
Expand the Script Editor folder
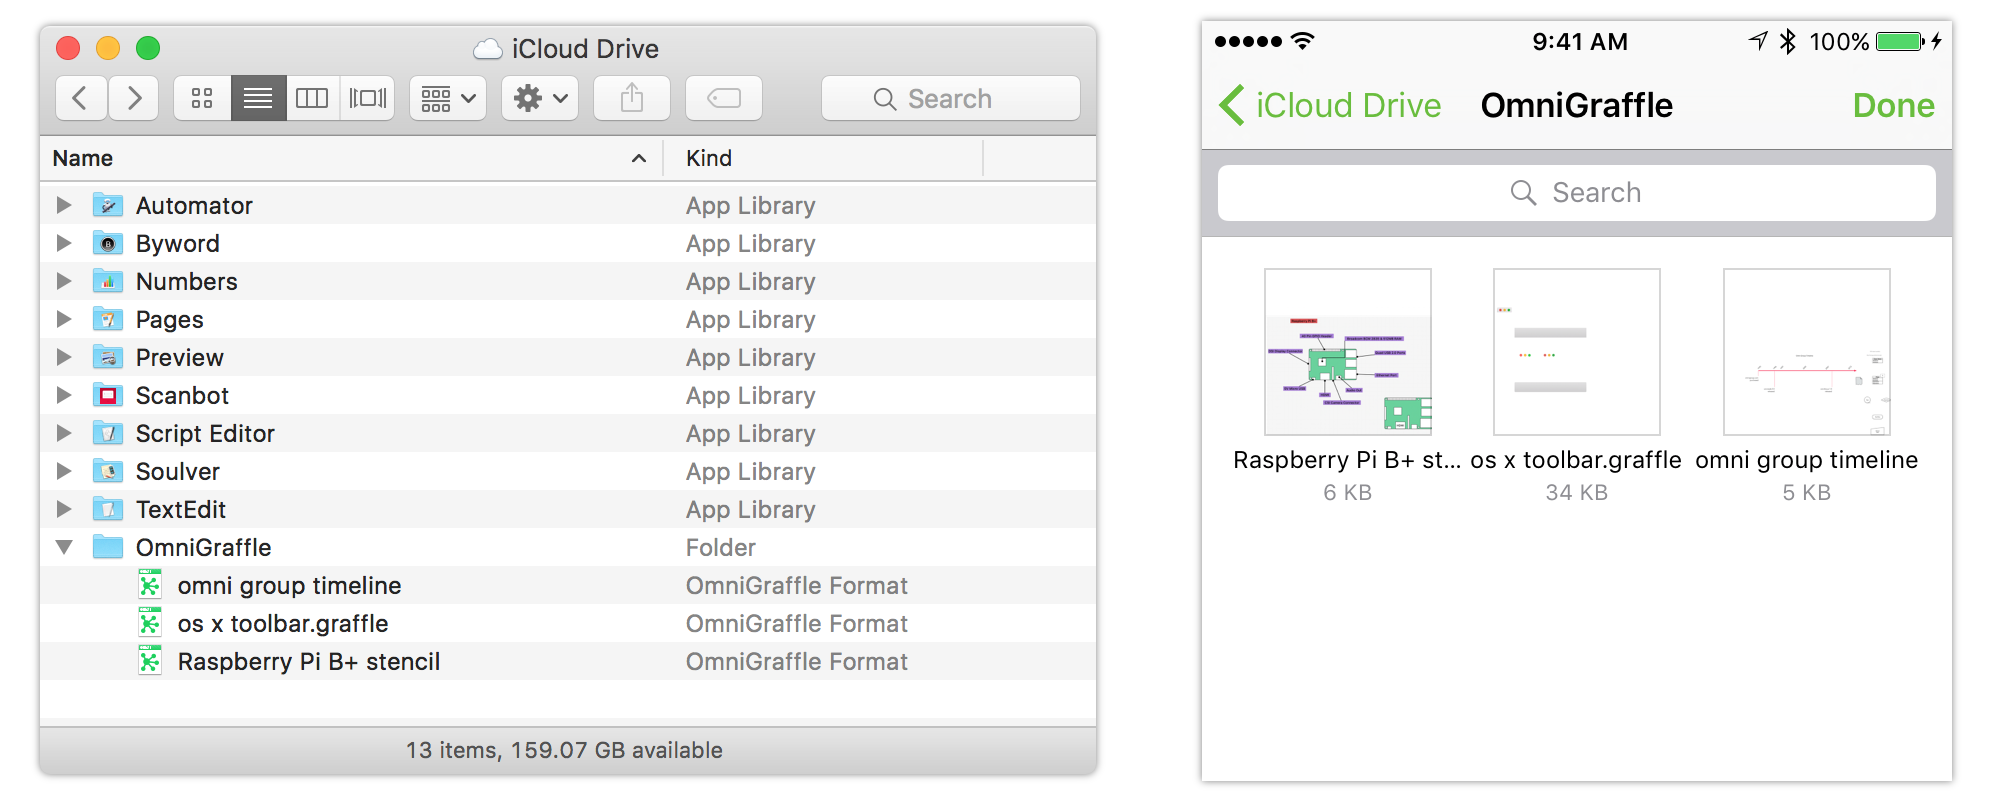pos(64,433)
